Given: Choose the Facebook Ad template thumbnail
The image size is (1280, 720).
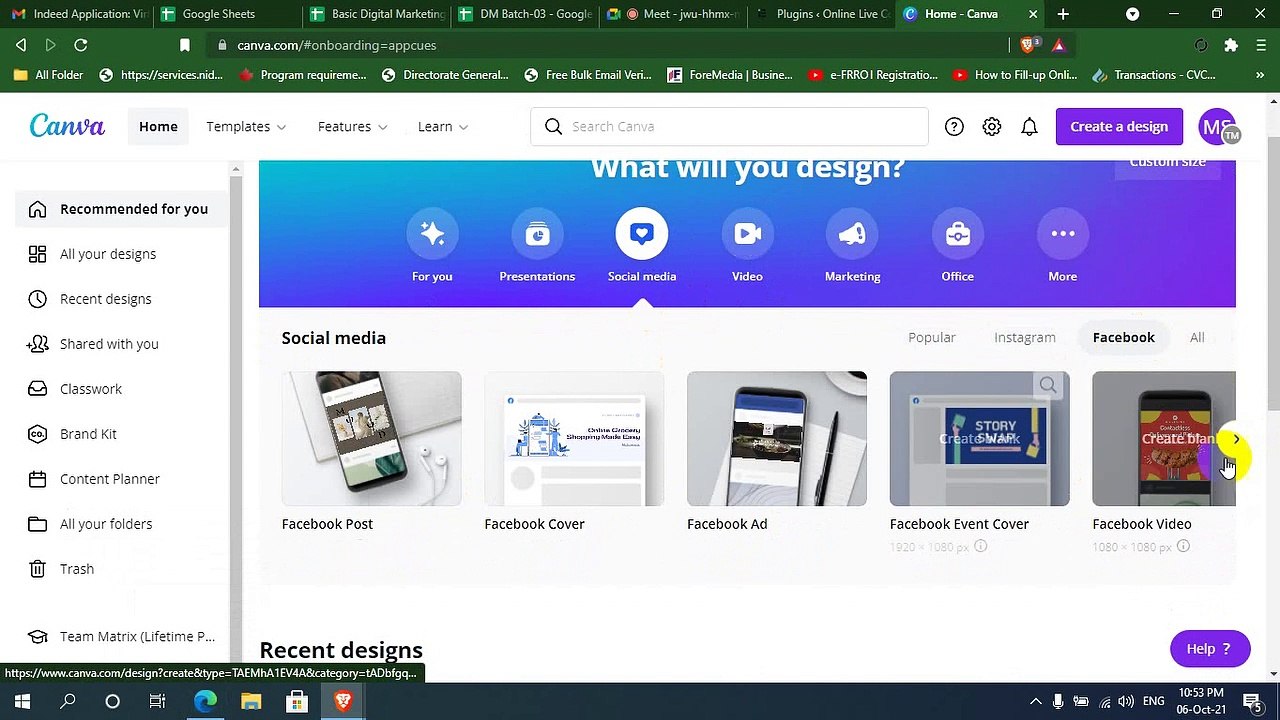Looking at the screenshot, I should [x=777, y=439].
